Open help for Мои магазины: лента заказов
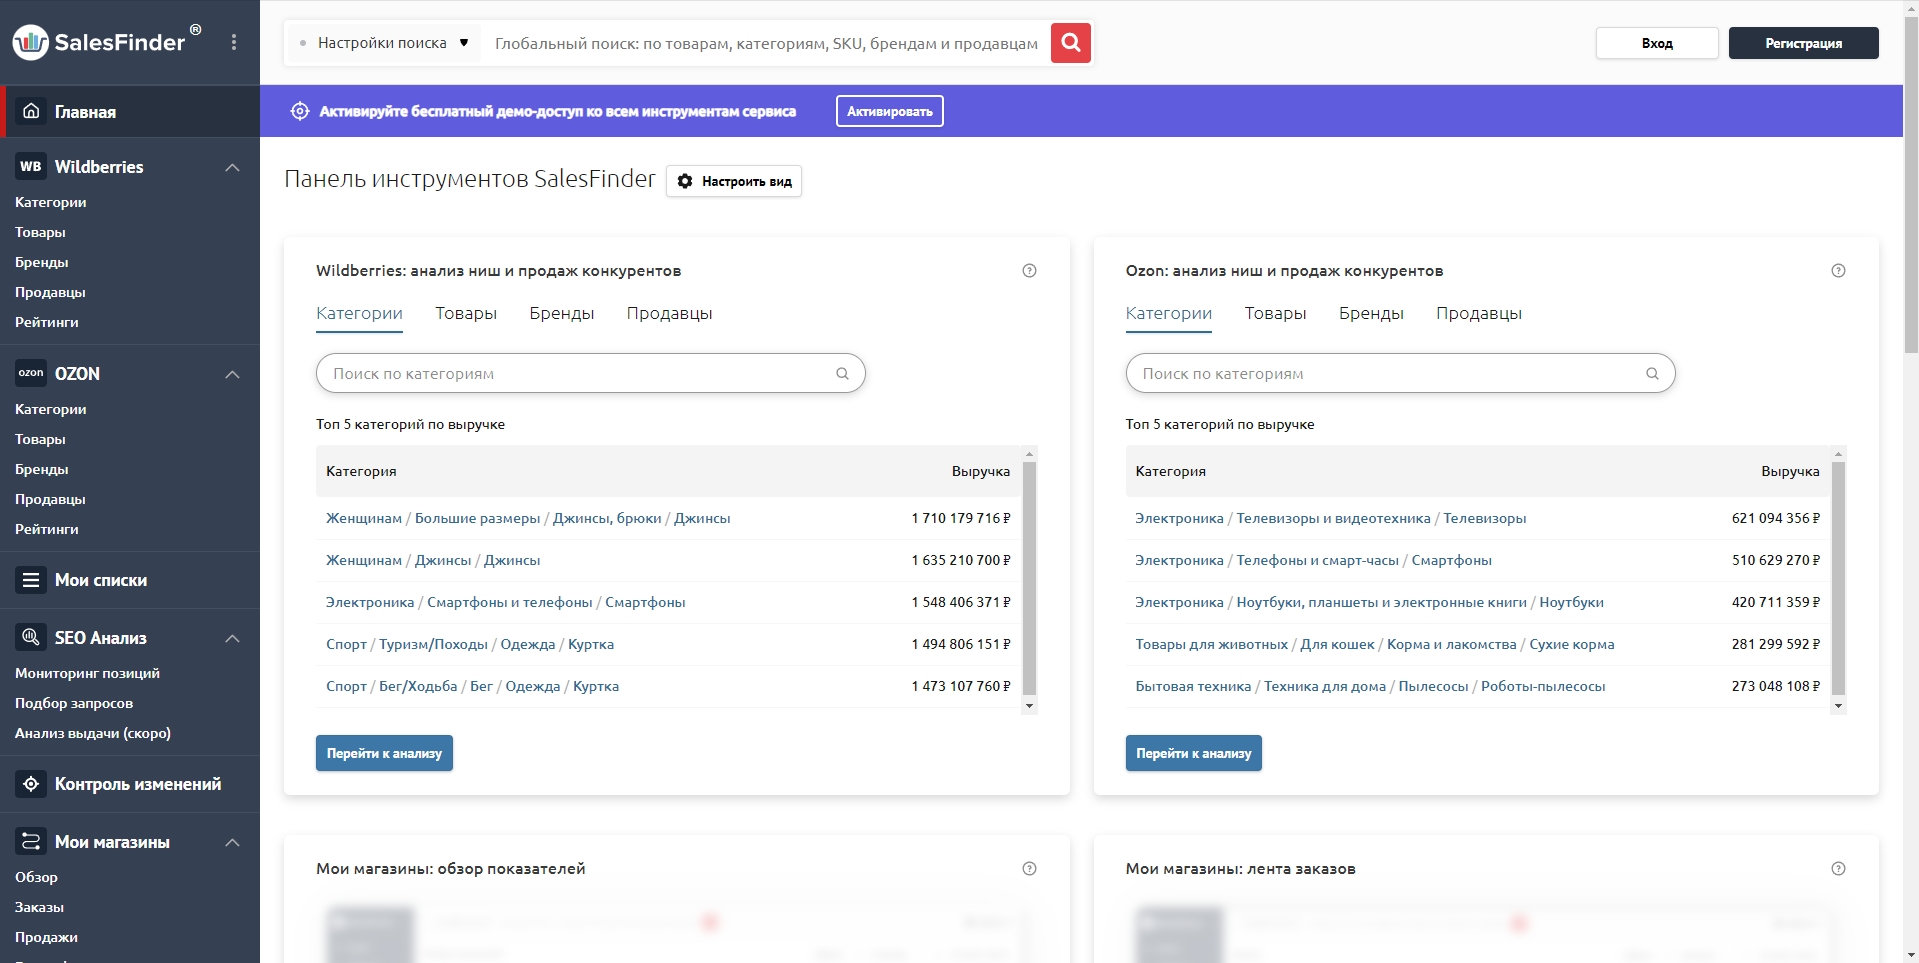Viewport: 1919px width, 963px height. click(x=1838, y=869)
